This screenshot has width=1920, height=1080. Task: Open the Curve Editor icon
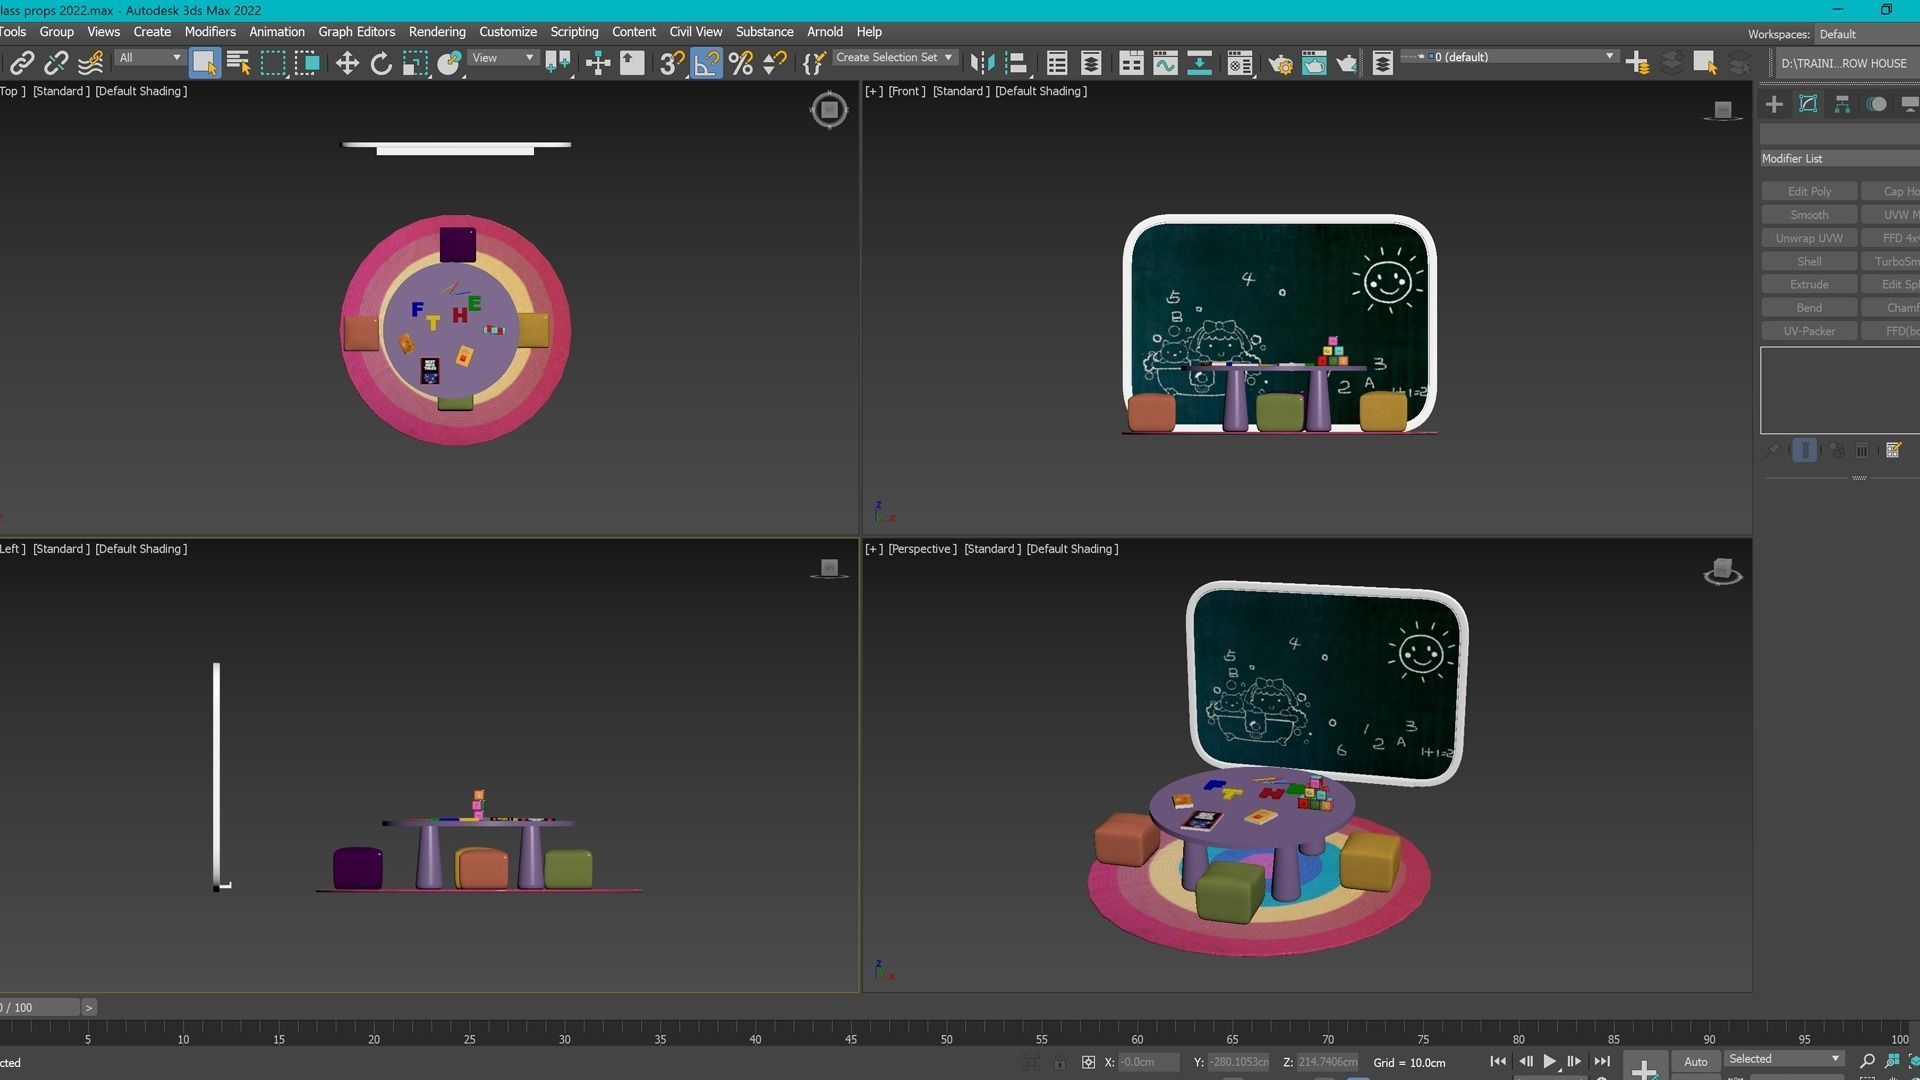click(x=1165, y=64)
